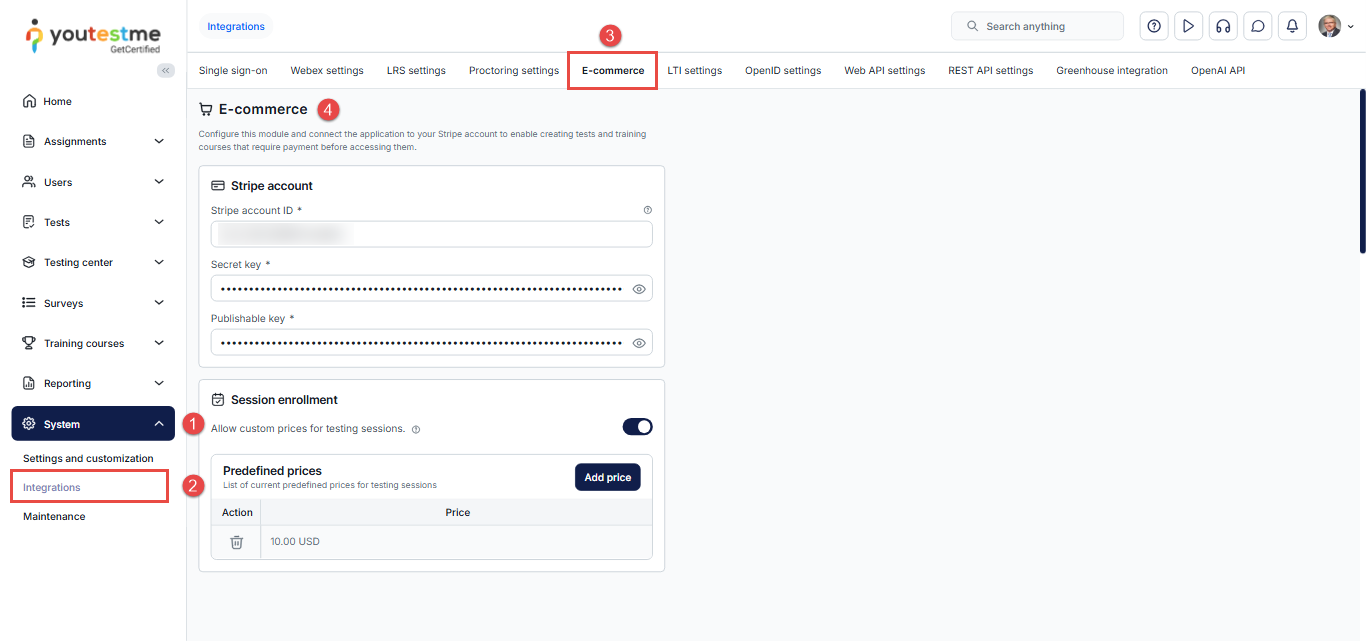1366x641 pixels.
Task: Switch to Greenhouse integration tab
Action: pyautogui.click(x=1112, y=70)
